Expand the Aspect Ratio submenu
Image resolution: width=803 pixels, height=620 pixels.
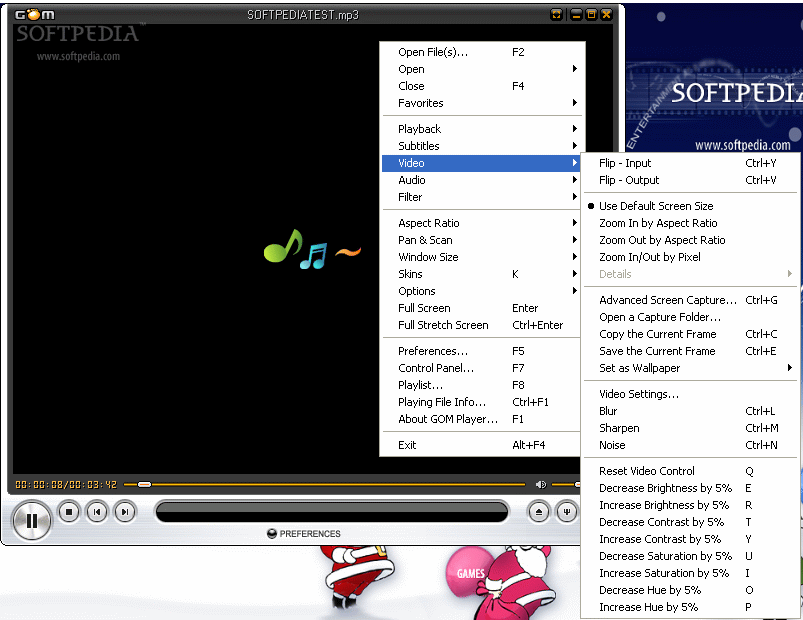[481, 223]
